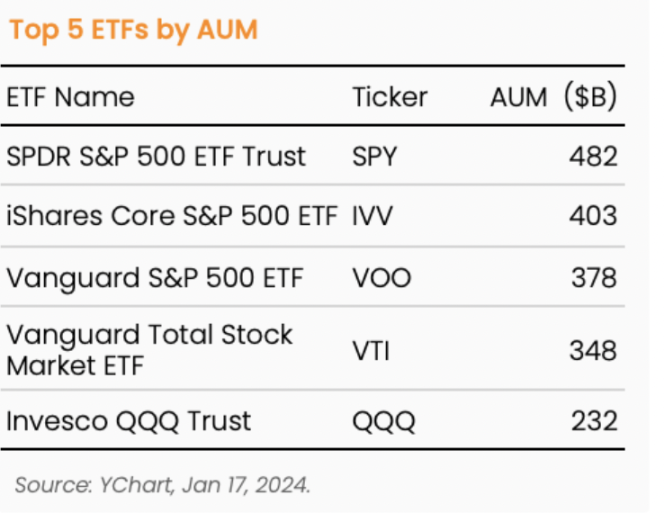Click the VOO ticker cell
This screenshot has height=513, width=664.
pyautogui.click(x=382, y=278)
